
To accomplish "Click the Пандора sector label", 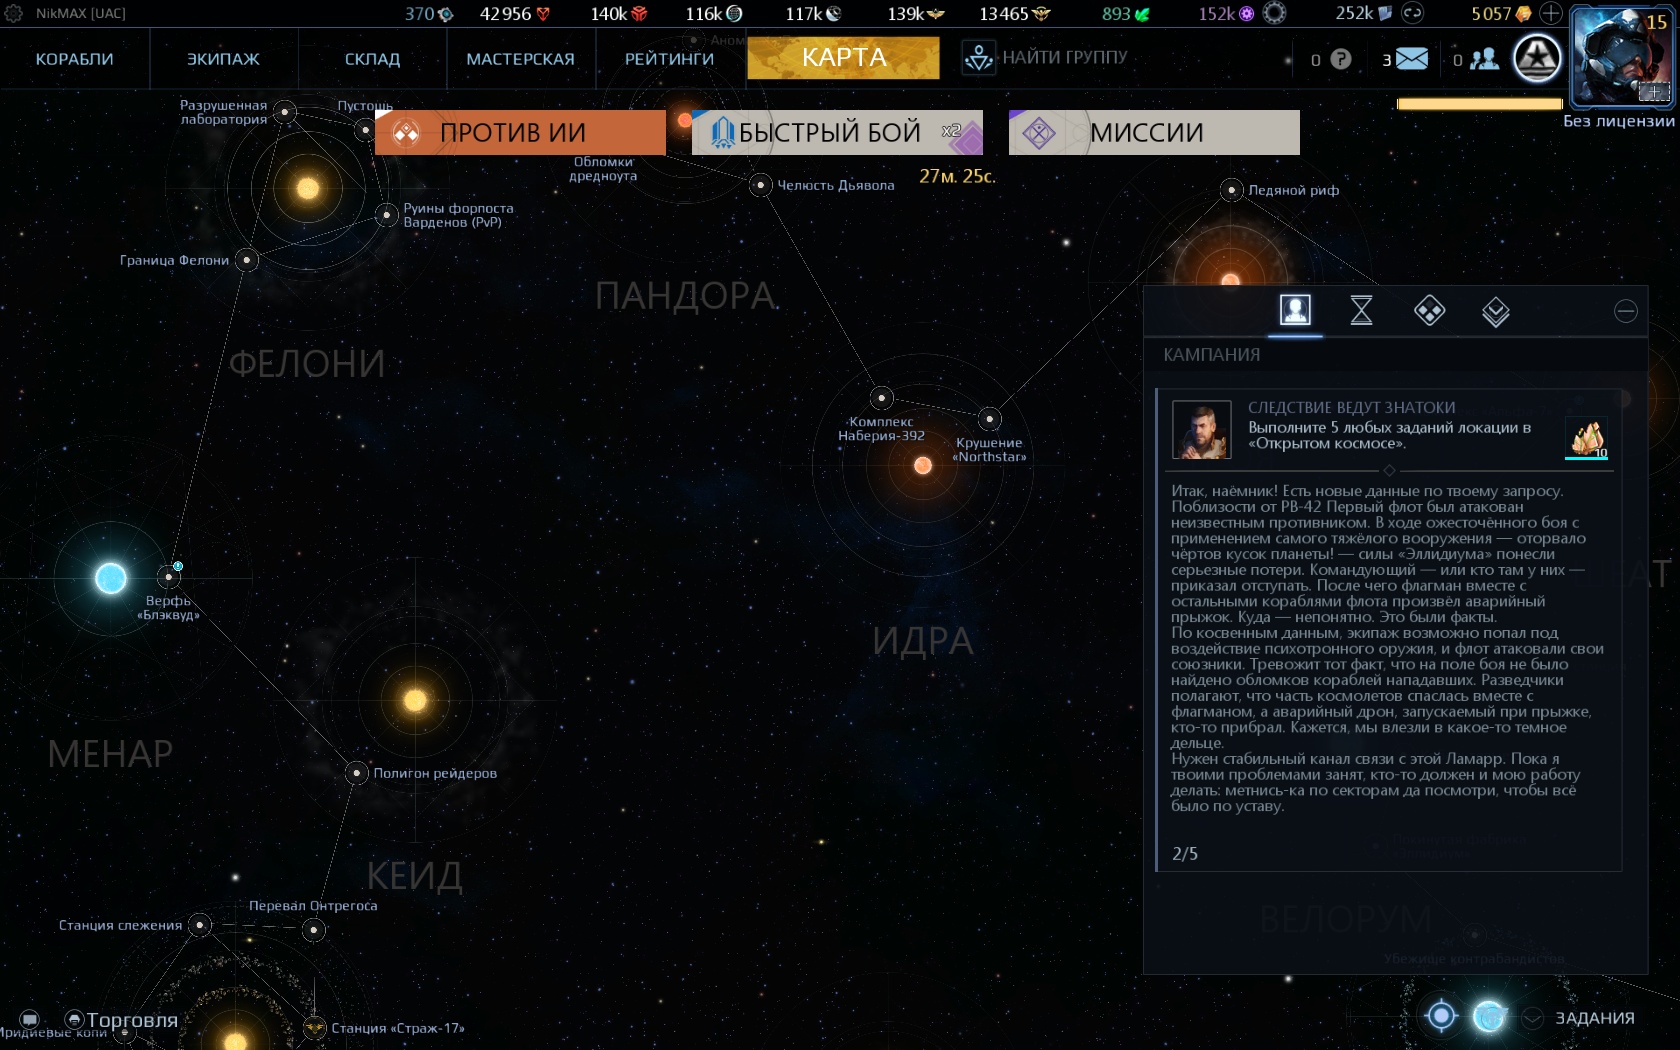I will click(685, 296).
